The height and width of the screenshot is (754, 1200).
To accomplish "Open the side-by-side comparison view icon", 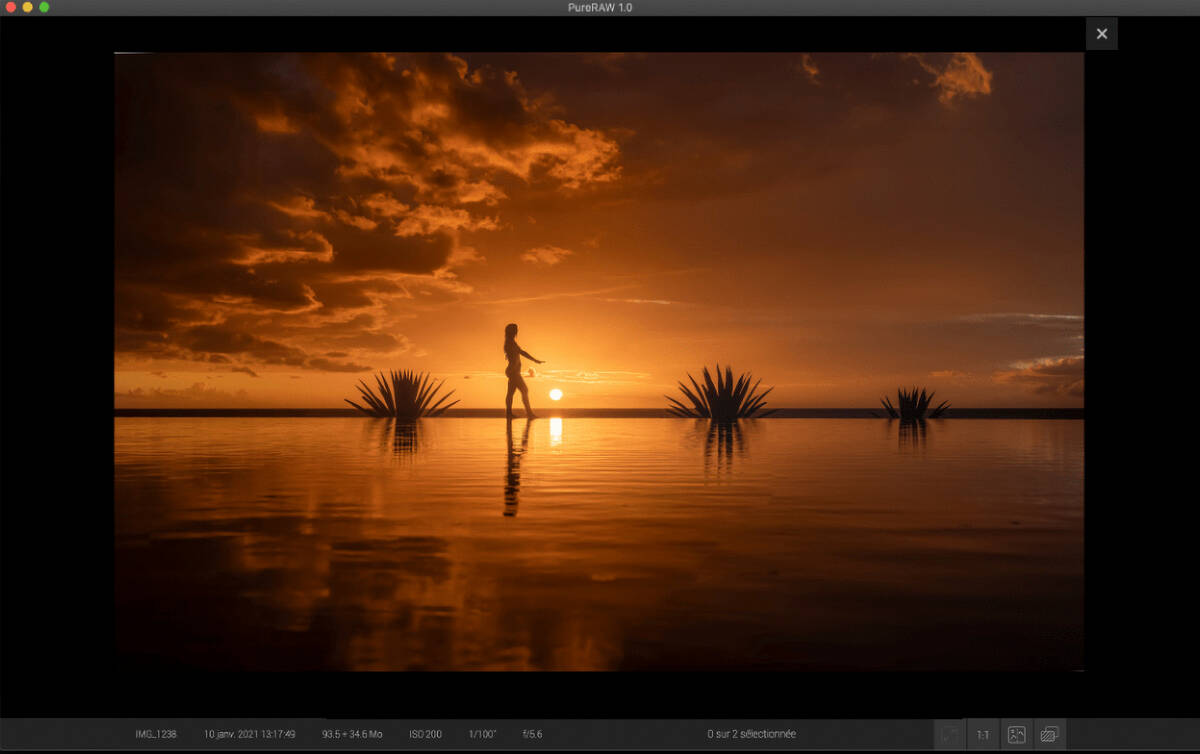I will [1016, 735].
